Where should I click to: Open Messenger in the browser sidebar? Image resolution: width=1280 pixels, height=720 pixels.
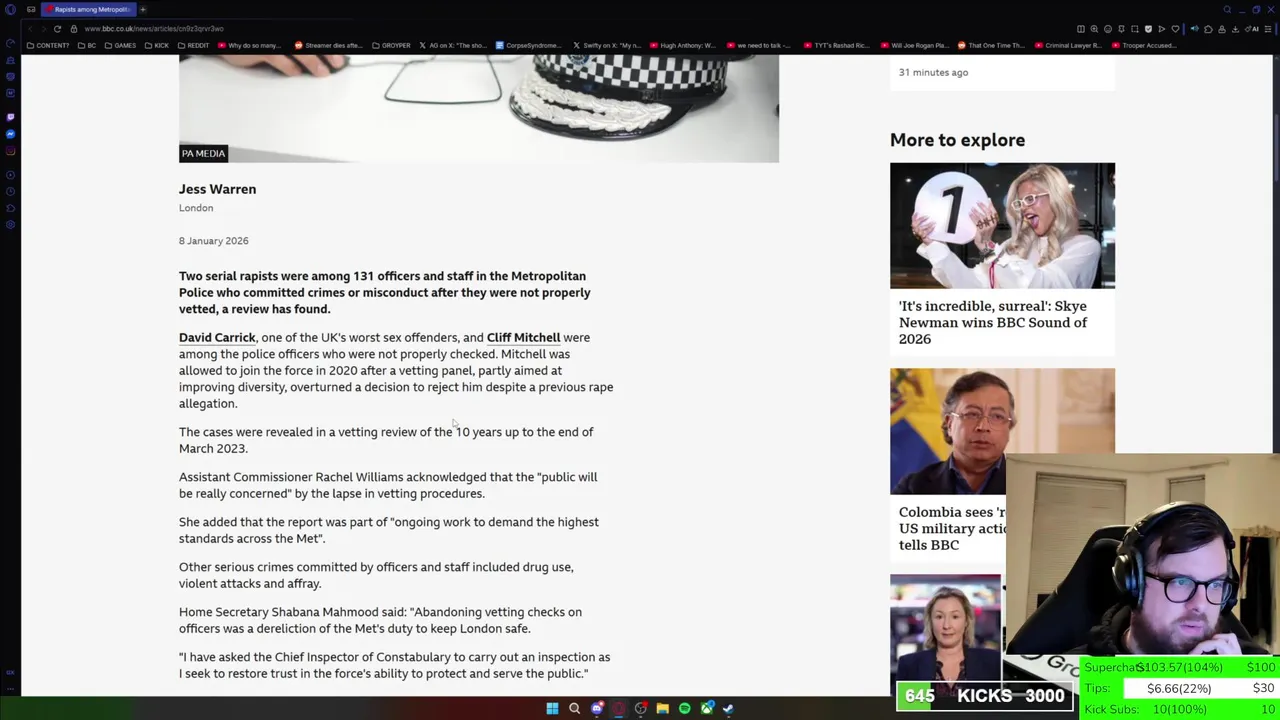(11, 134)
